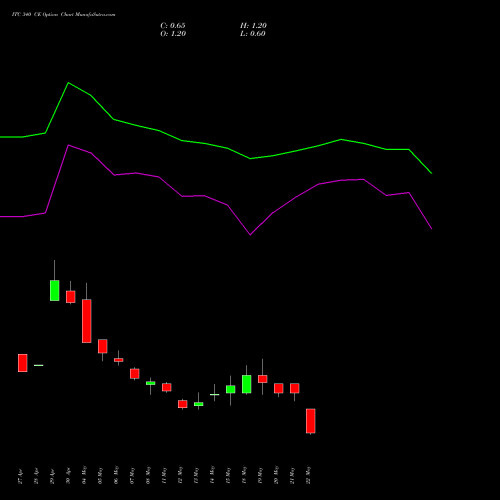Click the red candle for 05 May
The width and height of the screenshot is (500, 500).
[x=103, y=346]
